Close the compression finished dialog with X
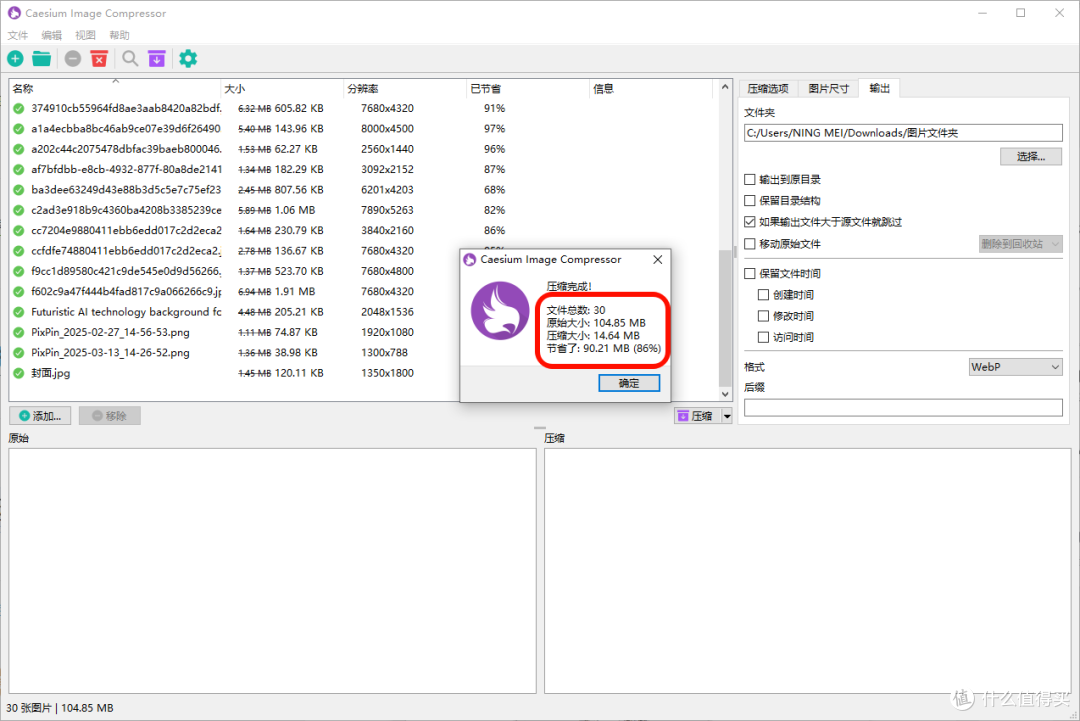The image size is (1080, 721). pyautogui.click(x=658, y=260)
